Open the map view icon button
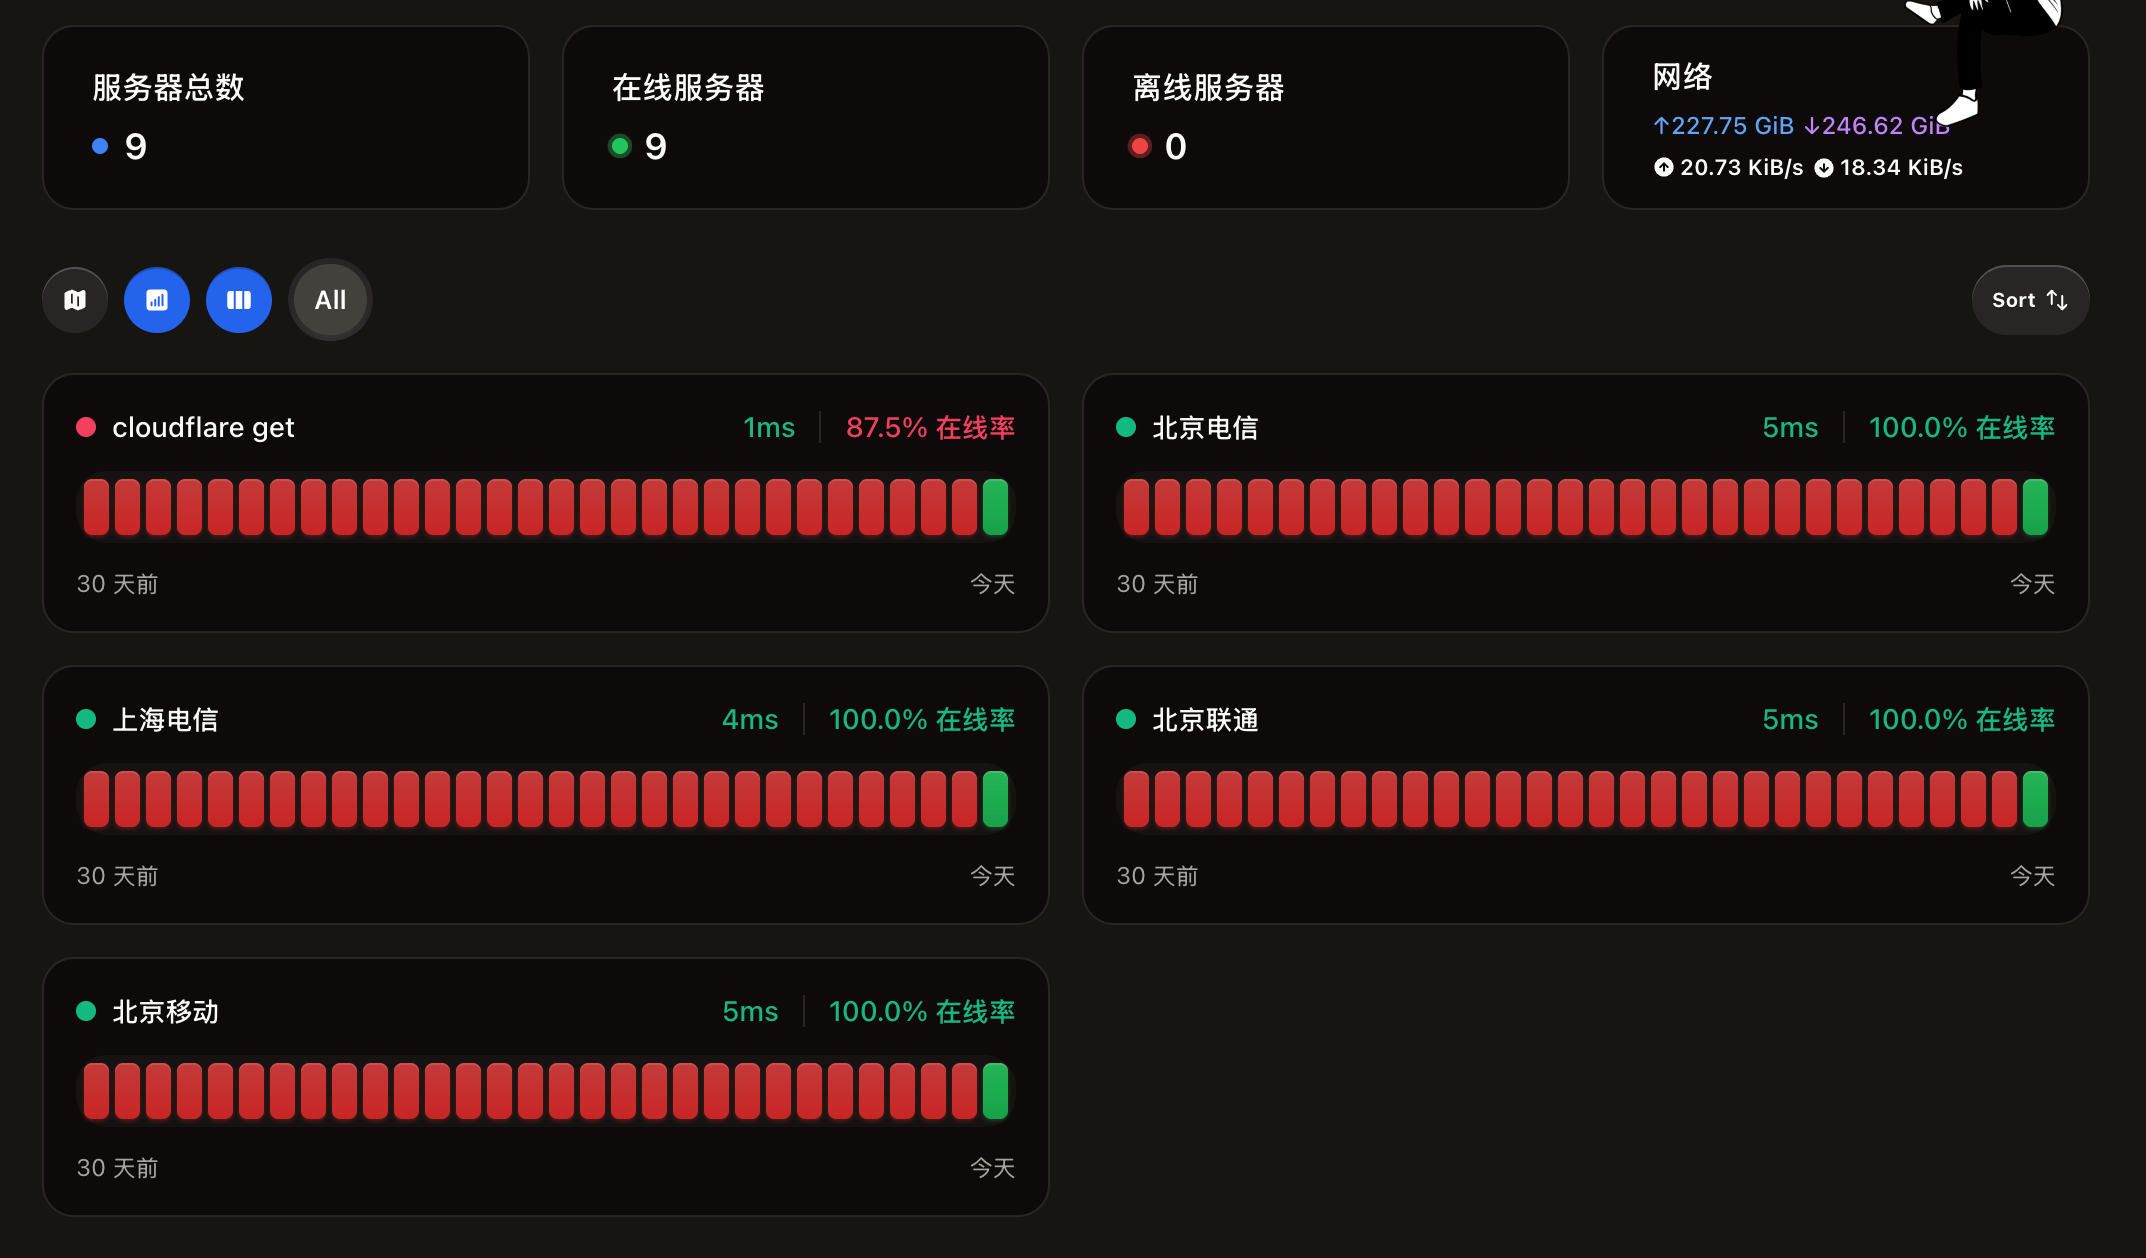2146x1258 pixels. pos(75,300)
